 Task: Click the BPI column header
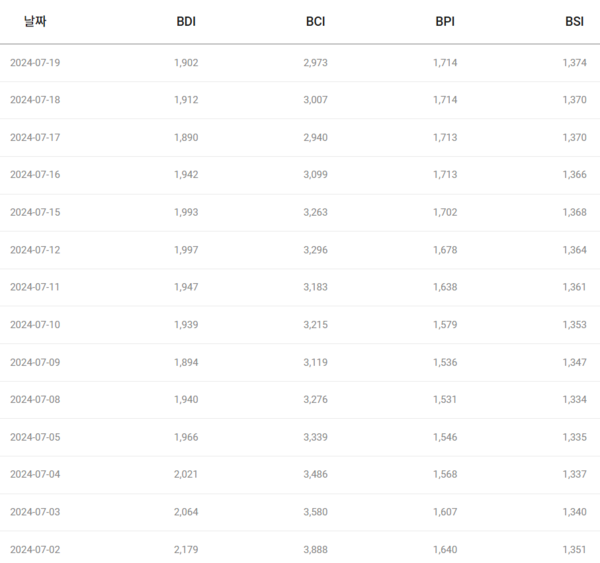tap(445, 22)
